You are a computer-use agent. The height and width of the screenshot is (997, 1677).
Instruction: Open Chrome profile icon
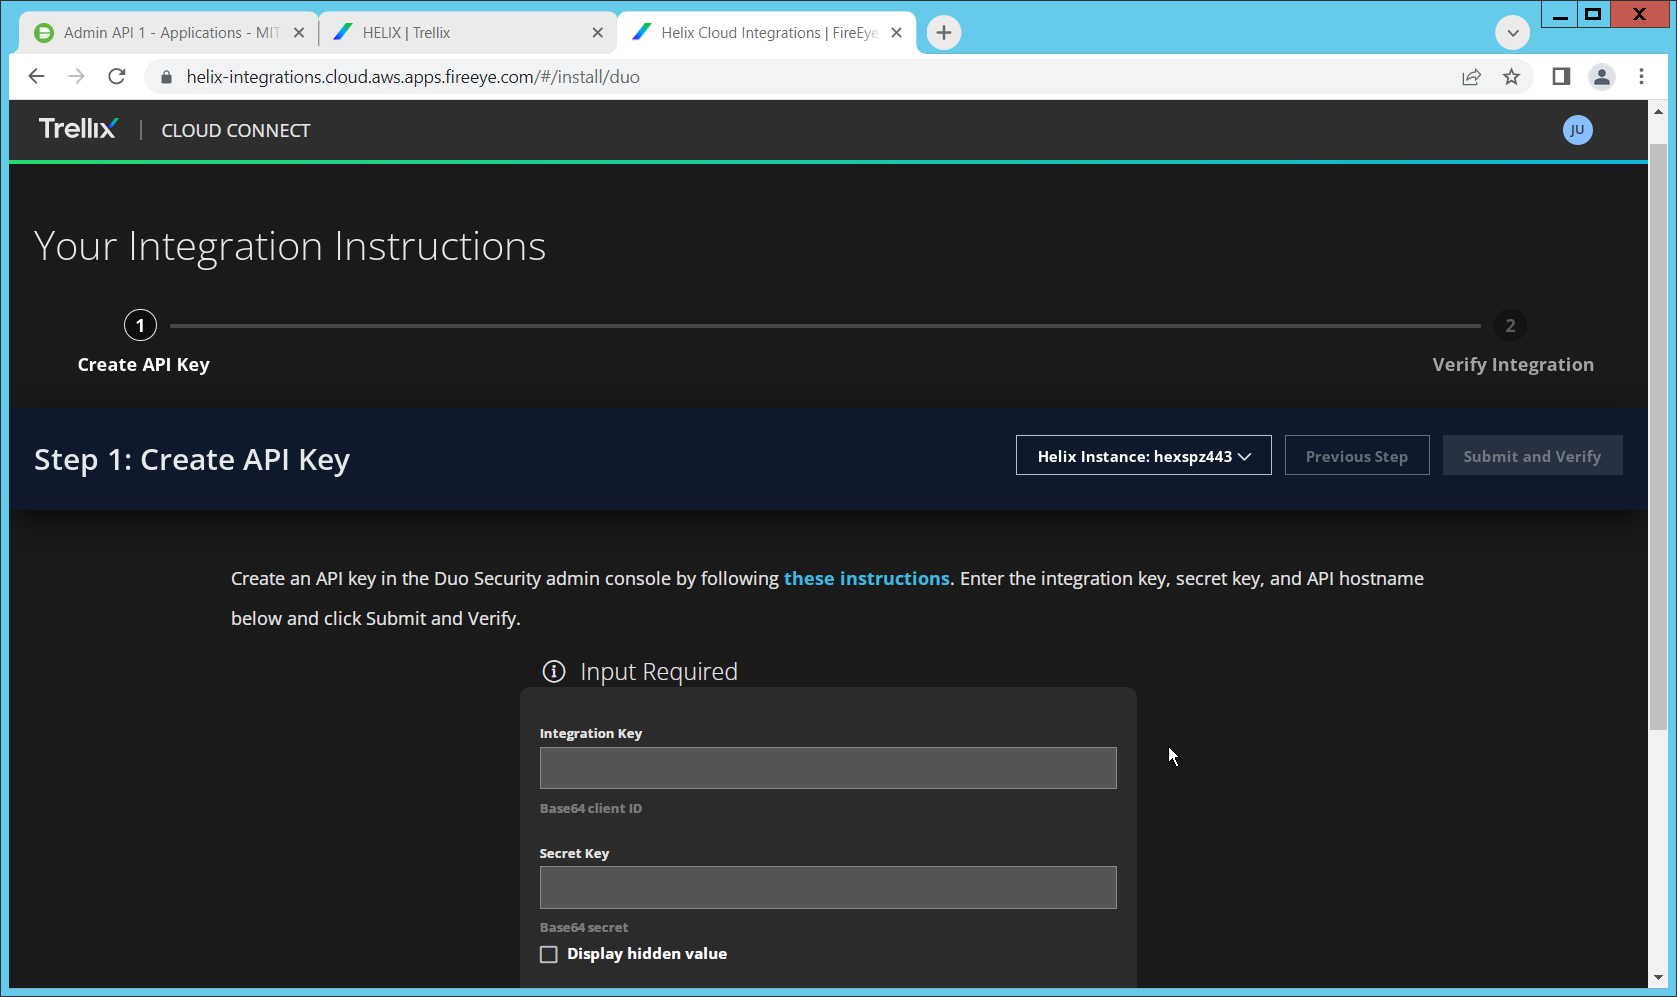(1601, 77)
